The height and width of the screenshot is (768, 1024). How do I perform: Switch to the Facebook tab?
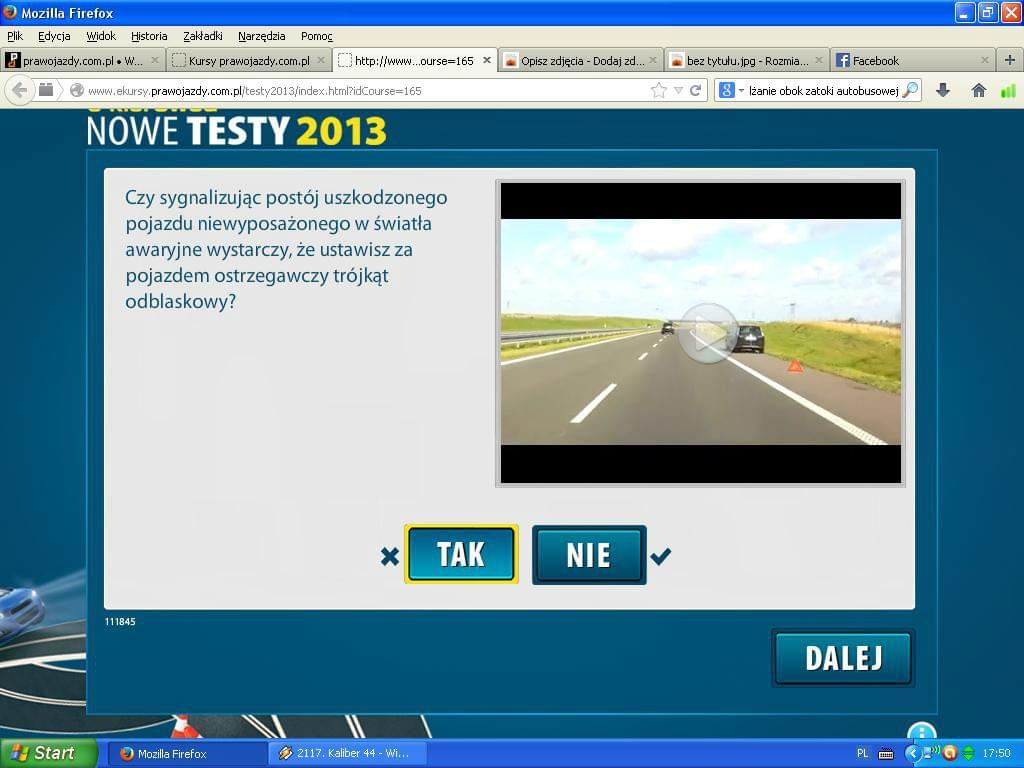click(x=912, y=60)
